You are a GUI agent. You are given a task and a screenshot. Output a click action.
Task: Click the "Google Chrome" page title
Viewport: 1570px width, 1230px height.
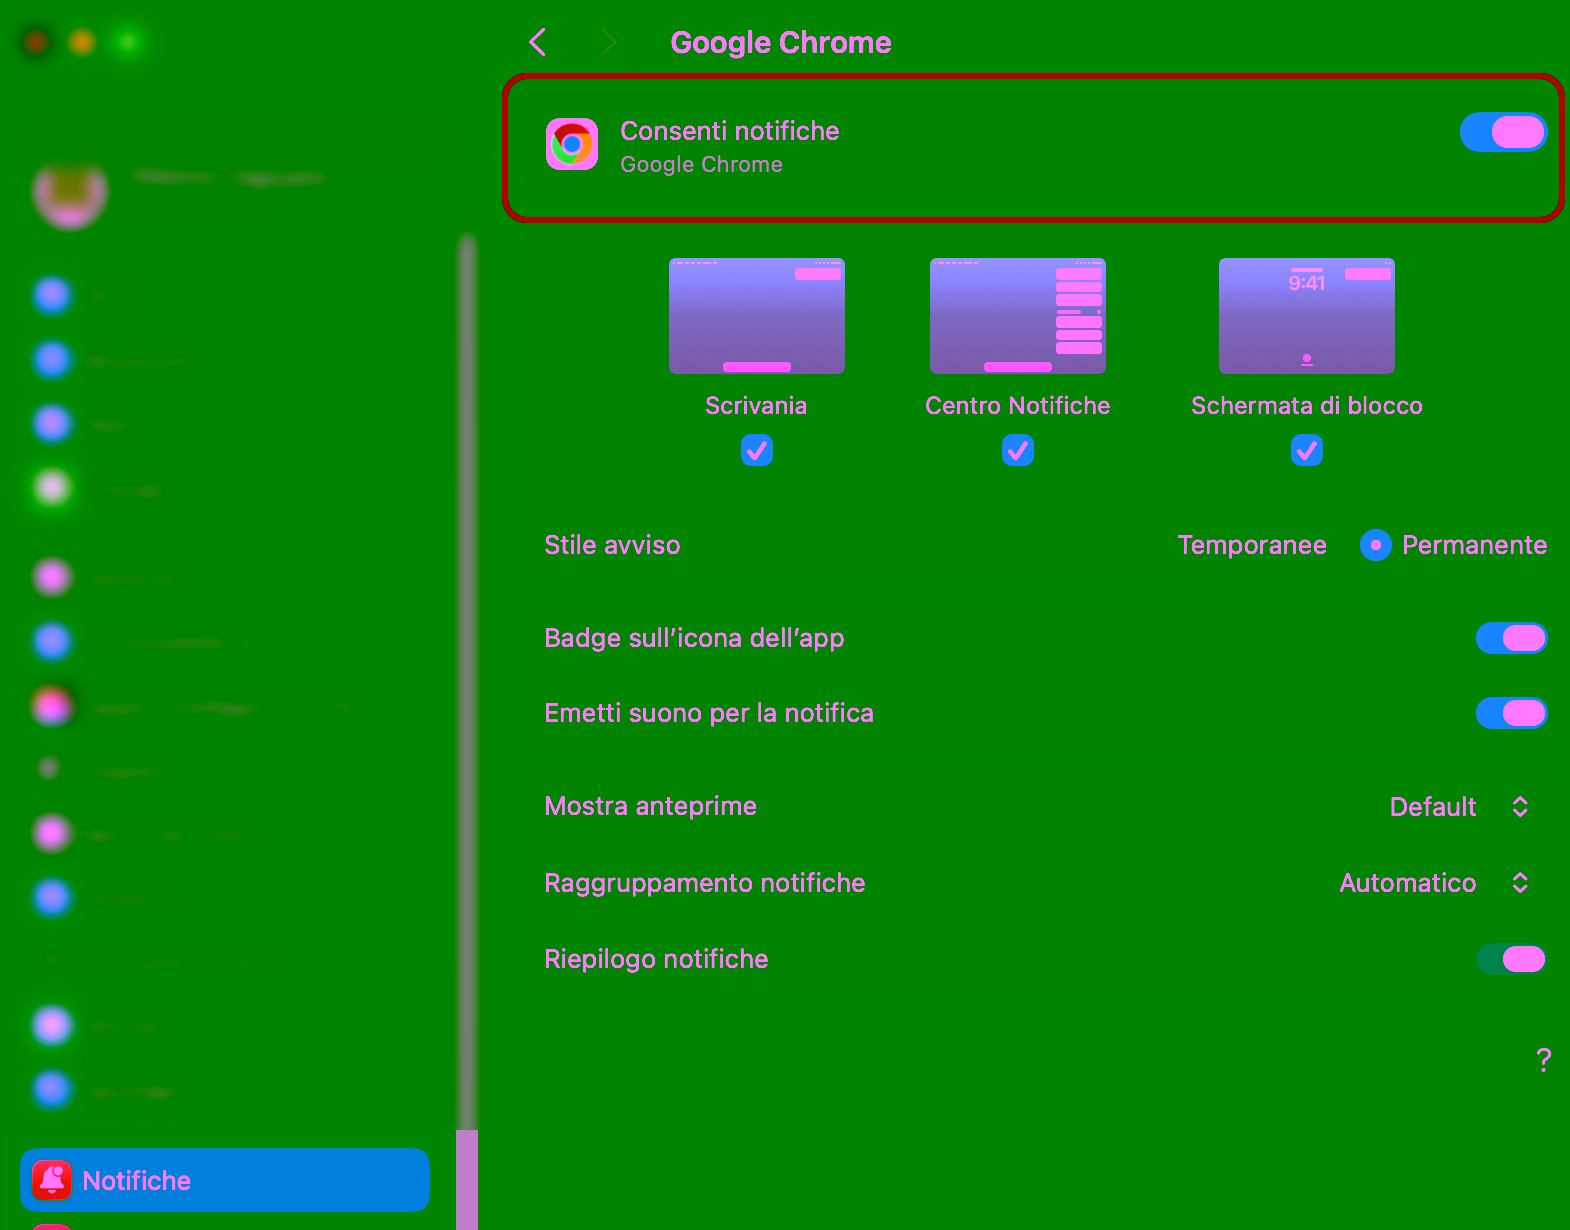coord(781,42)
